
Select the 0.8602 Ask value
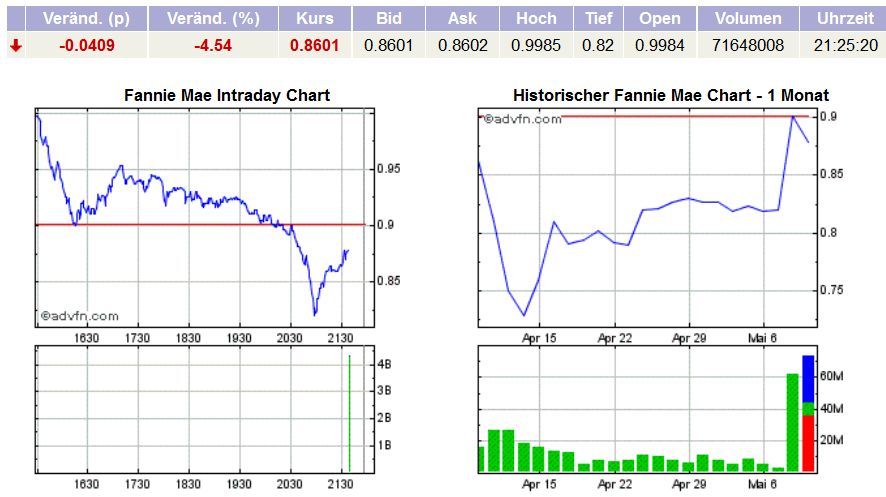click(x=463, y=45)
